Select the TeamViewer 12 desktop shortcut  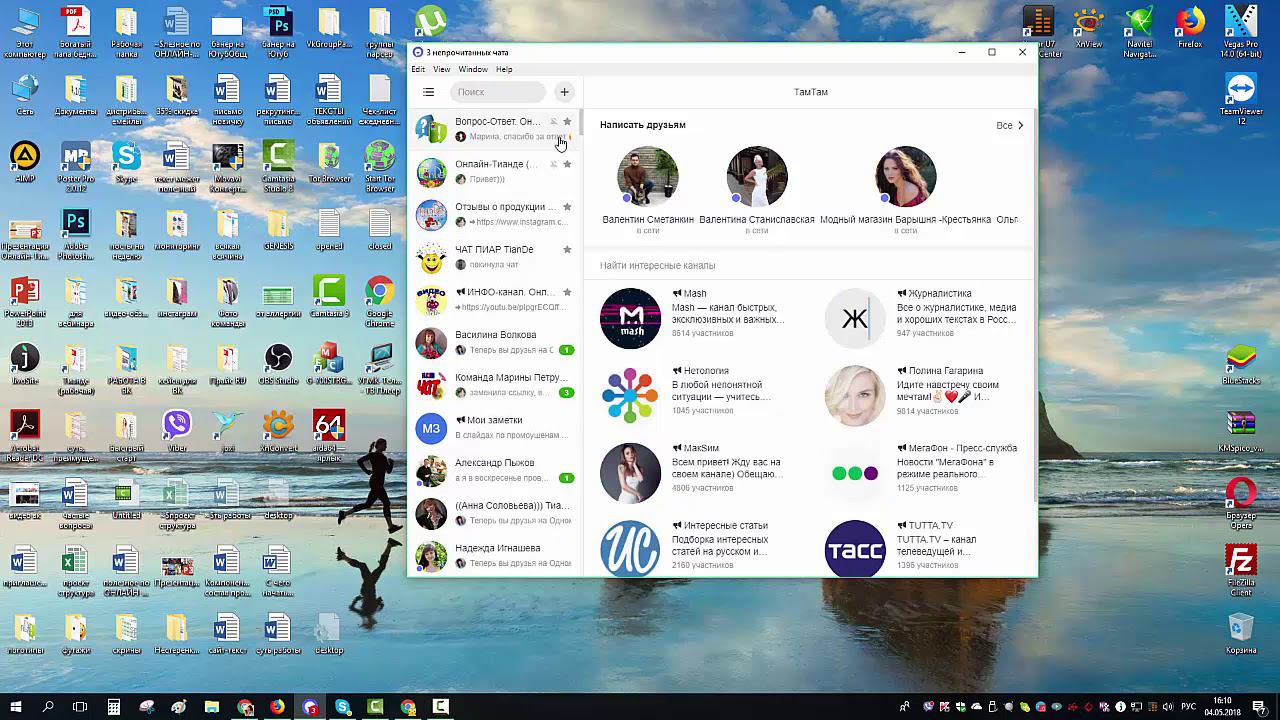click(x=1241, y=100)
